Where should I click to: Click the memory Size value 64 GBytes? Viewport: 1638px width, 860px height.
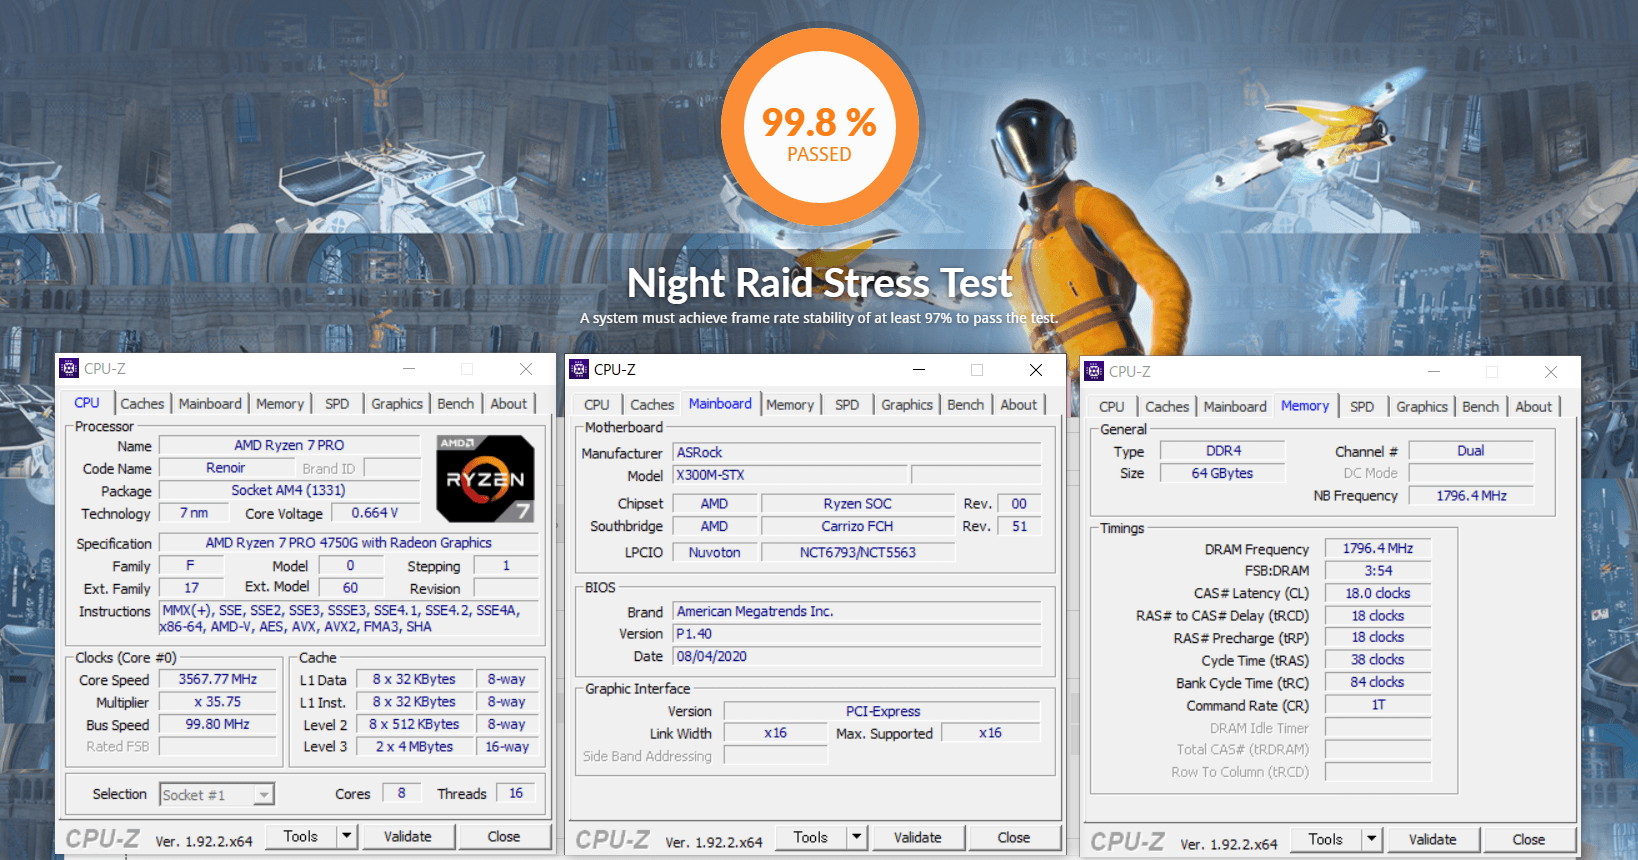point(1222,474)
